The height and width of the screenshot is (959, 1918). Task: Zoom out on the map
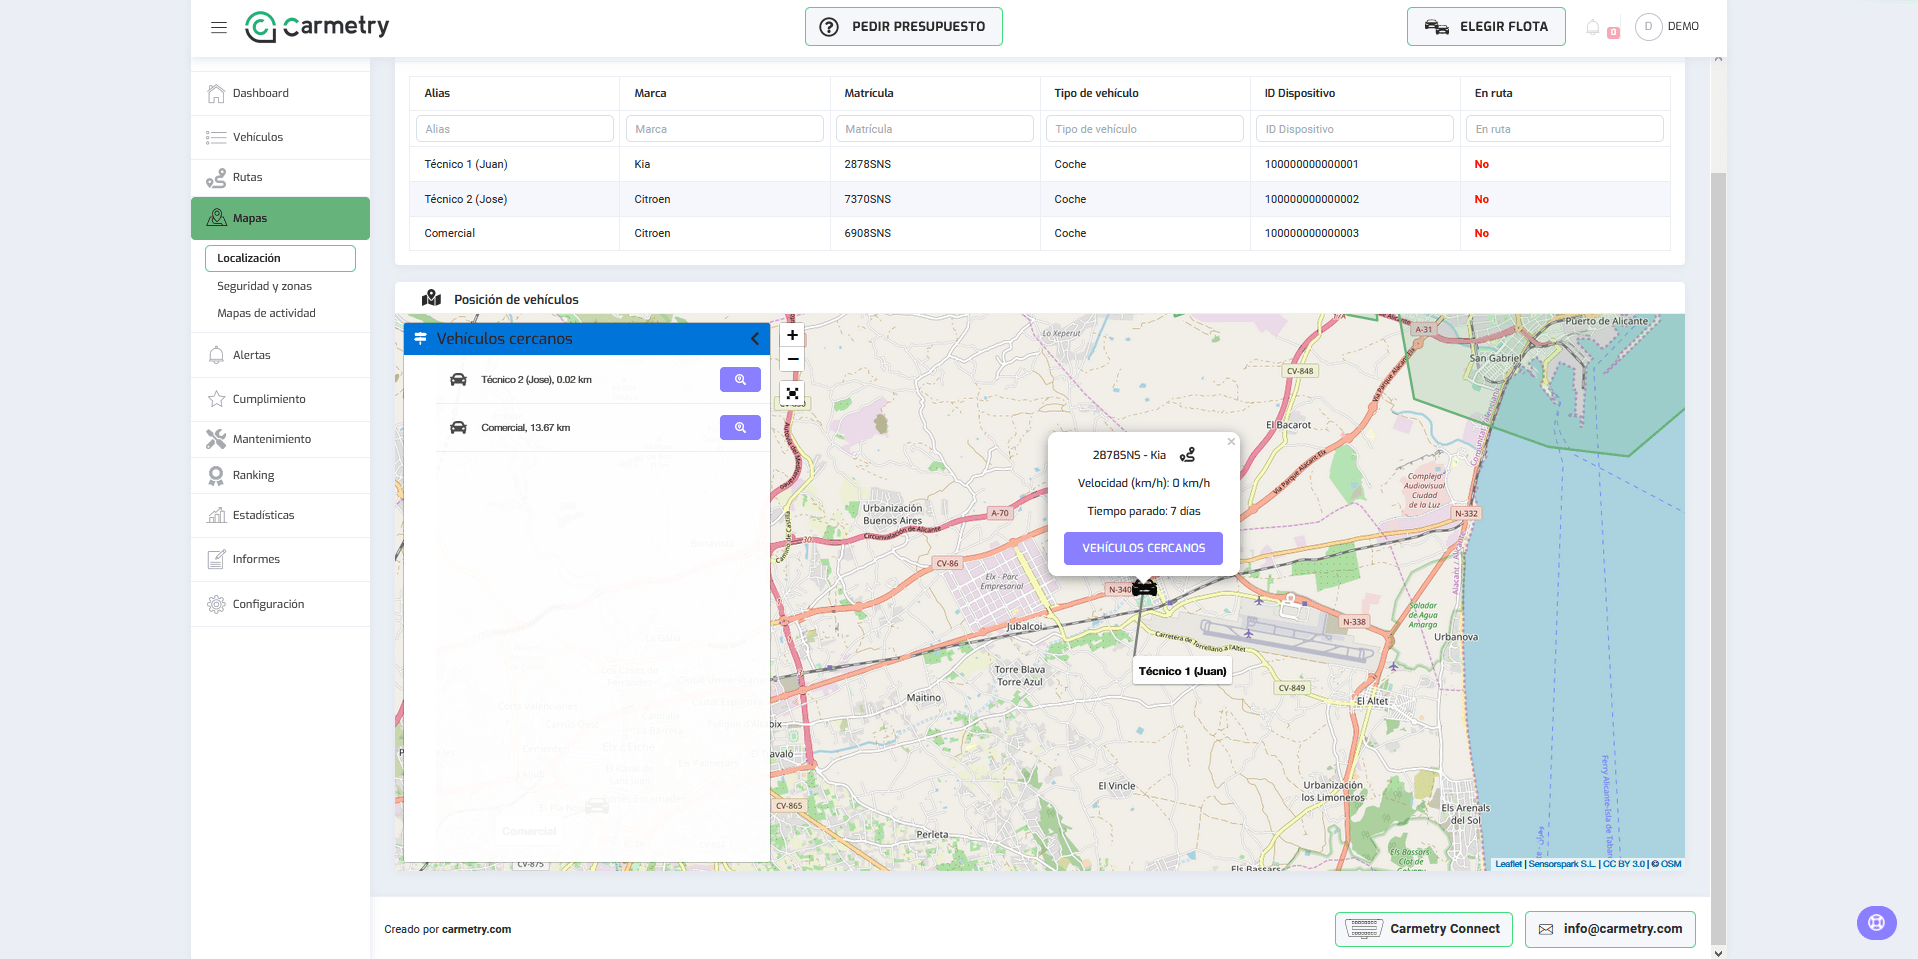(792, 359)
